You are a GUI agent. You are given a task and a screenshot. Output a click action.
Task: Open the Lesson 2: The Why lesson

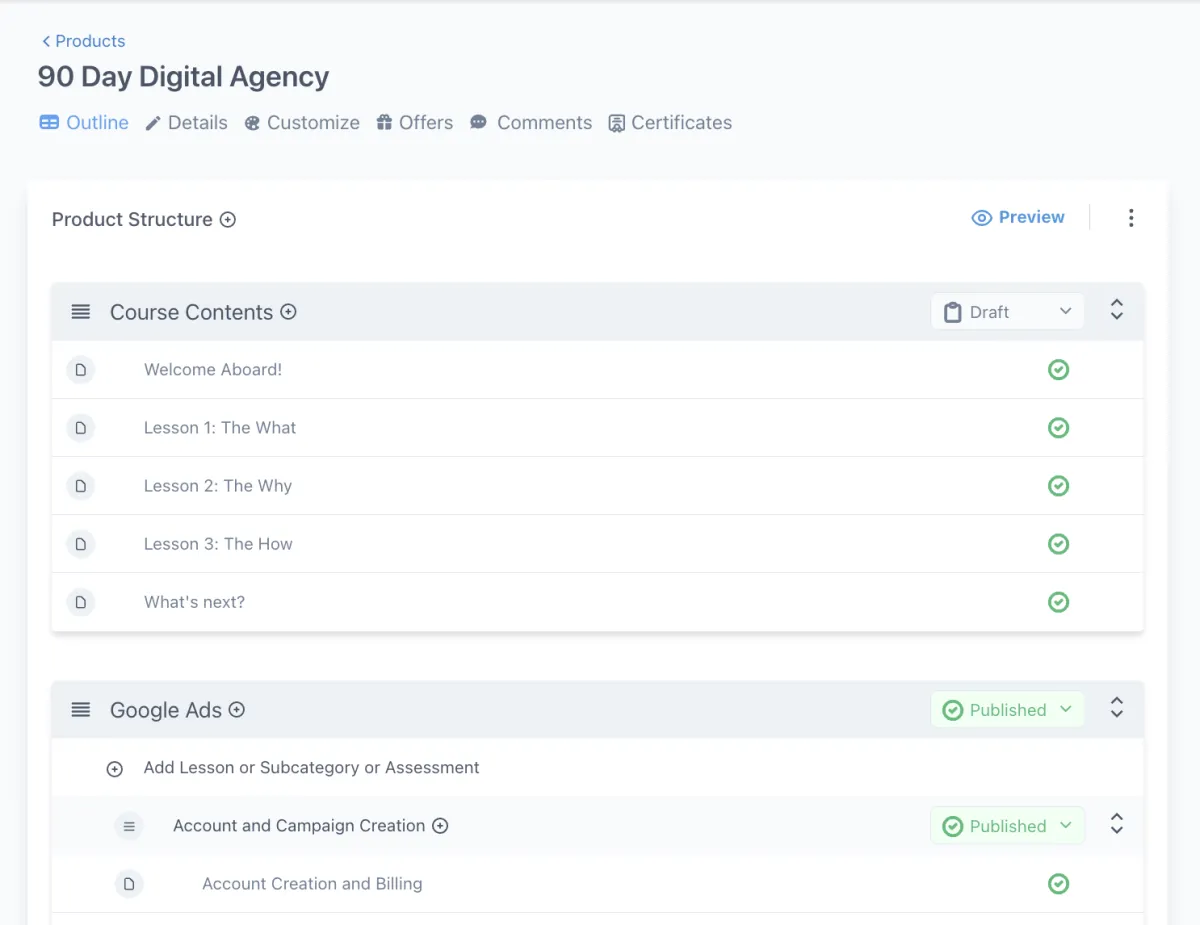tap(218, 486)
